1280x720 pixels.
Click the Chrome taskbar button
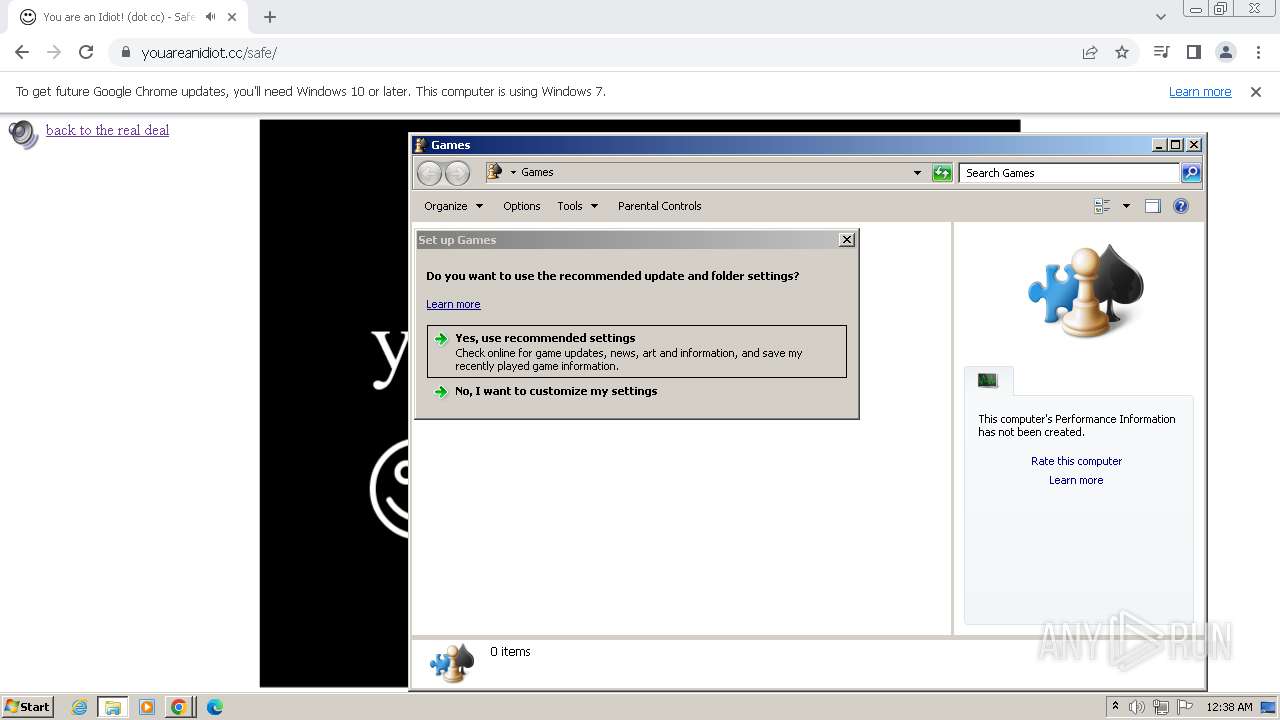point(179,707)
